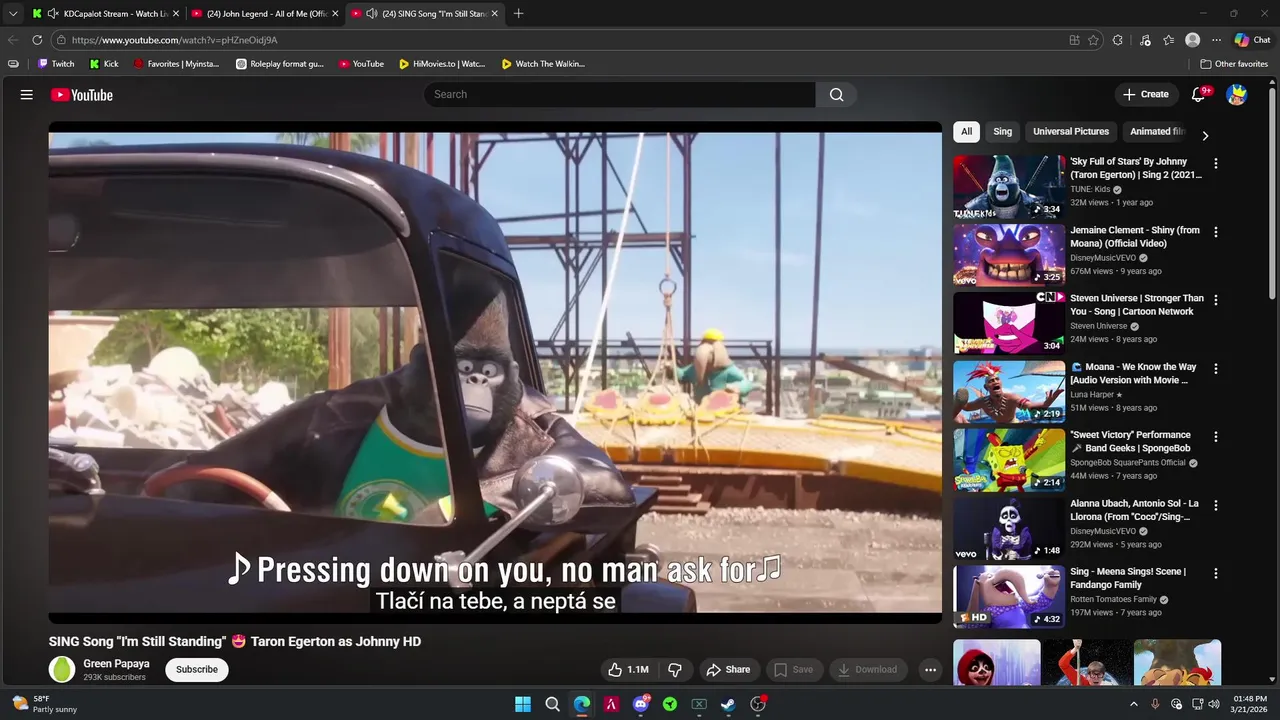Open Windows Start menu
1280x720 pixels.
[x=523, y=704]
